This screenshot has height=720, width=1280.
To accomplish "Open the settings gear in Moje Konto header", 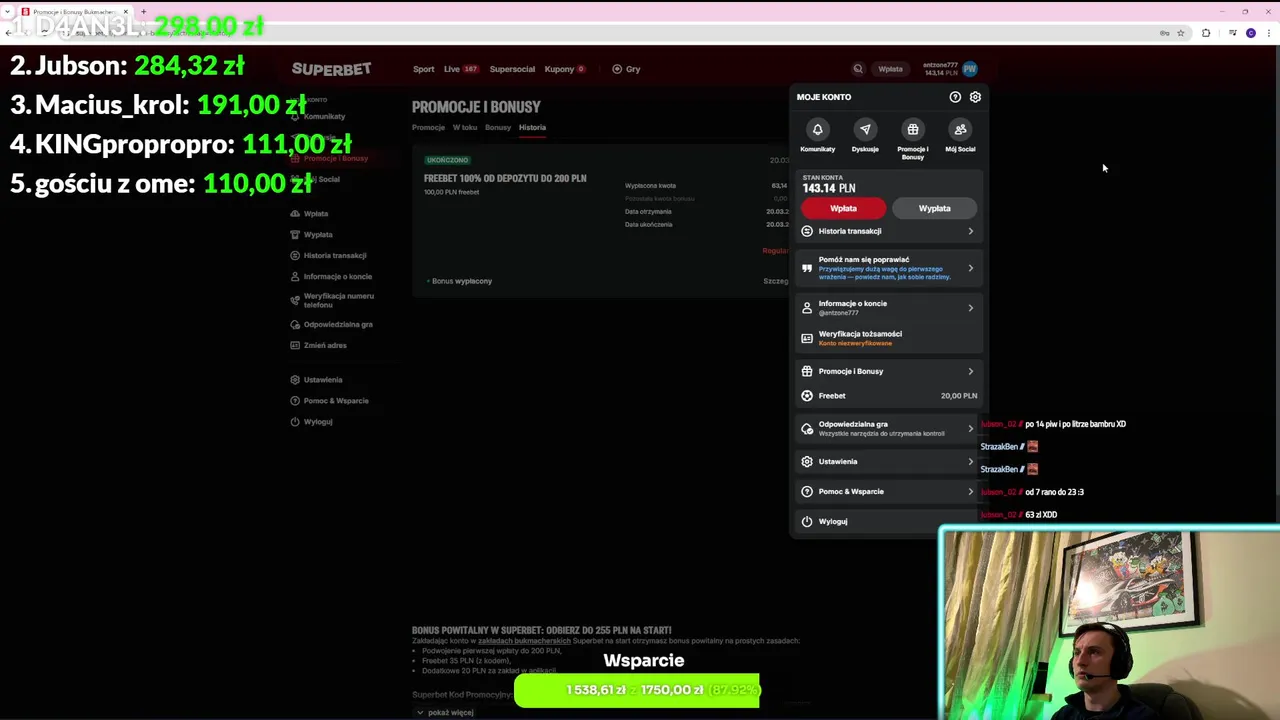I will (975, 97).
